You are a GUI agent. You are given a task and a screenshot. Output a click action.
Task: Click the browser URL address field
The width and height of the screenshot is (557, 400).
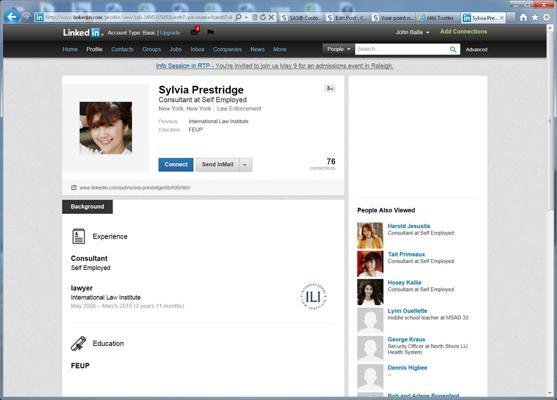(x=140, y=17)
